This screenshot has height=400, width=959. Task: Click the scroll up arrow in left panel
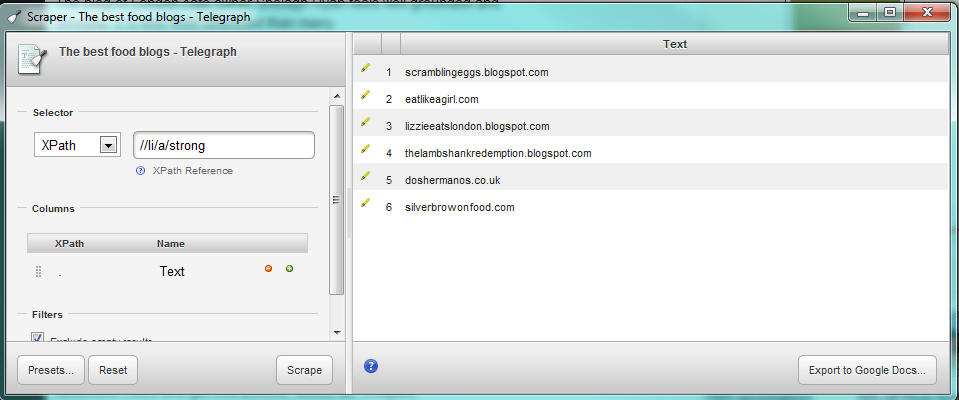pos(336,96)
